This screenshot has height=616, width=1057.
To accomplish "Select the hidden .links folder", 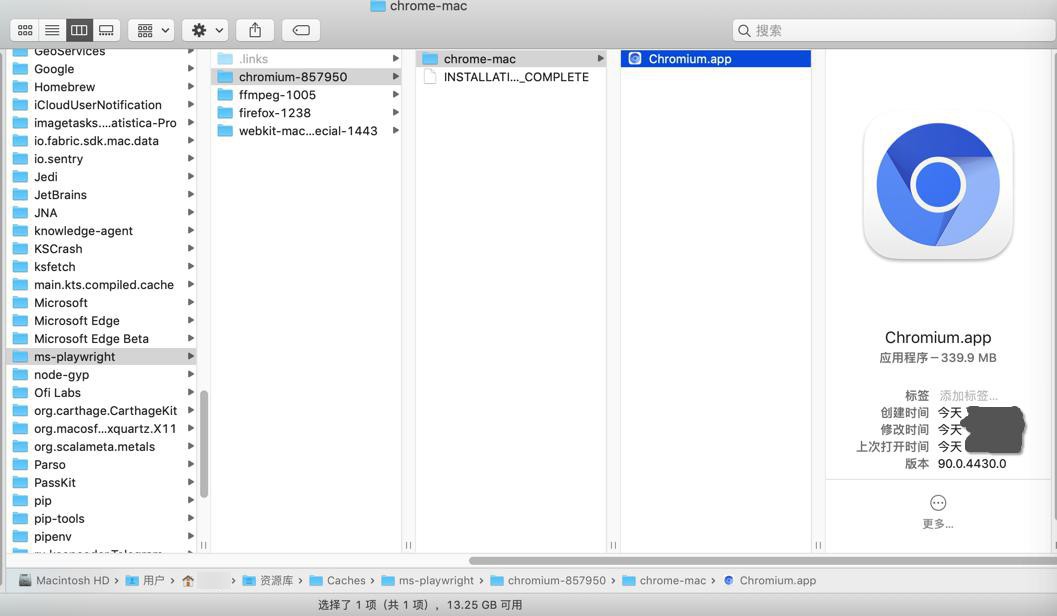I will pos(307,59).
